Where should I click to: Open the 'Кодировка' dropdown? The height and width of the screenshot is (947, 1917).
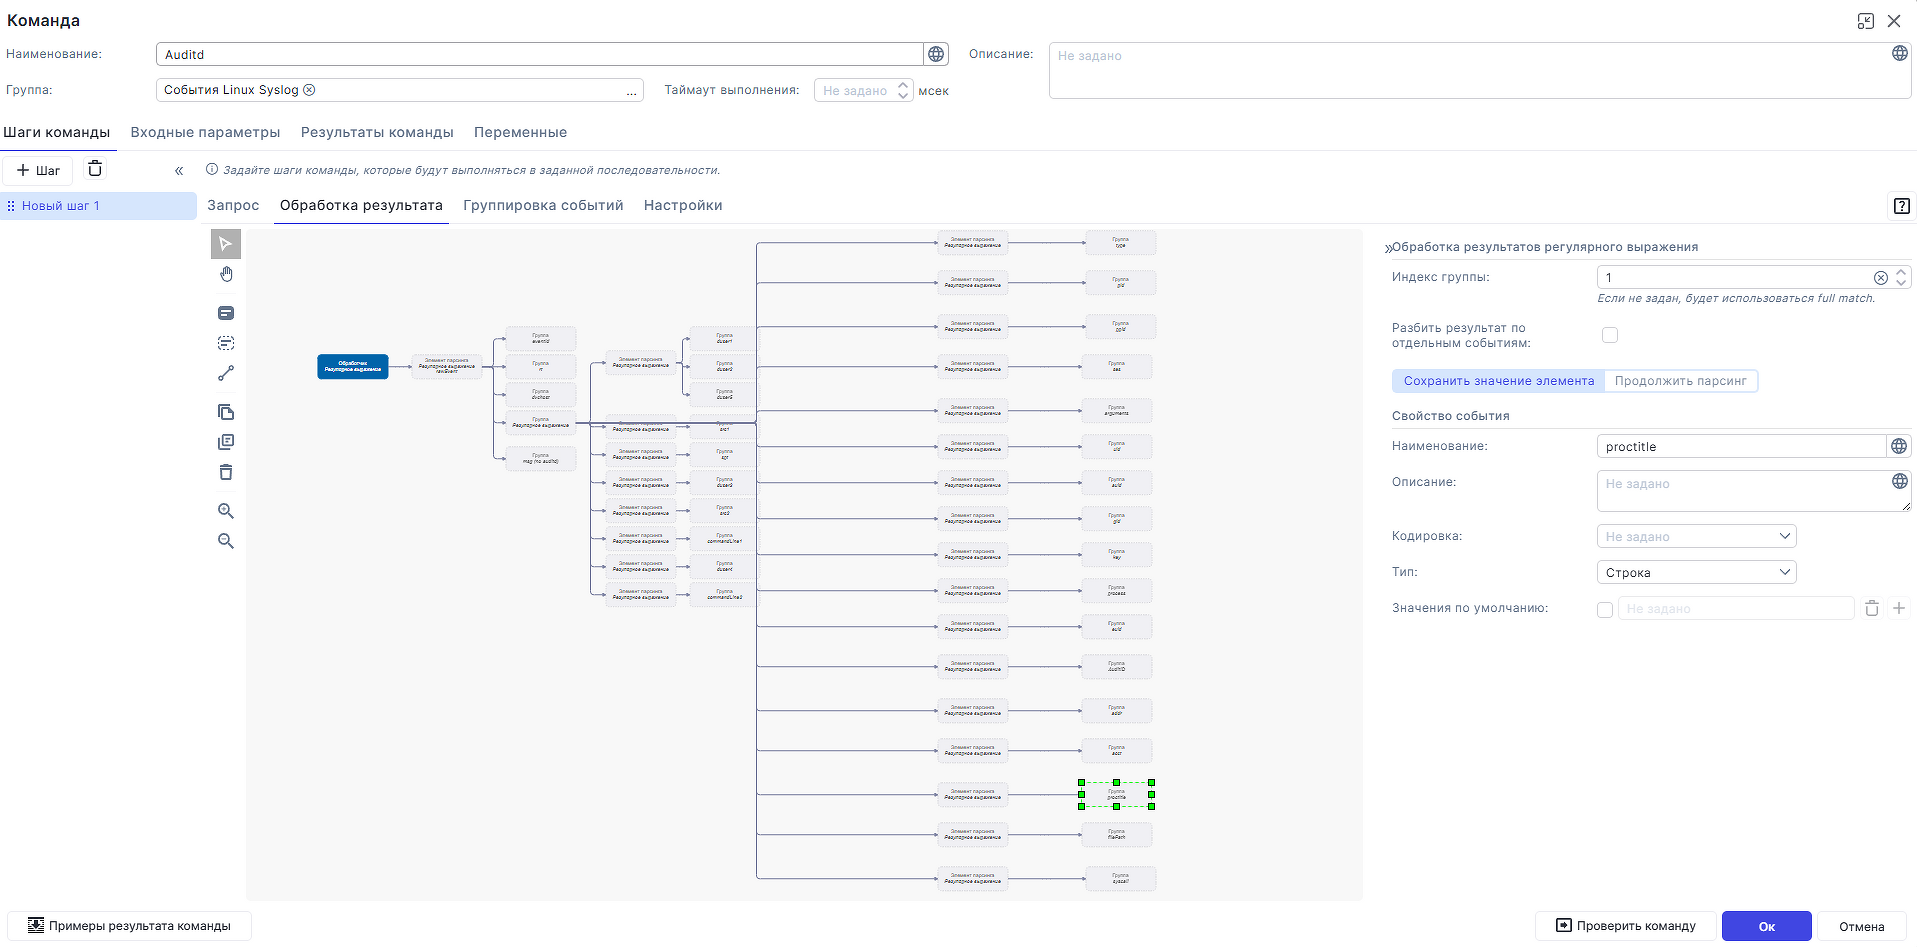click(x=1696, y=536)
